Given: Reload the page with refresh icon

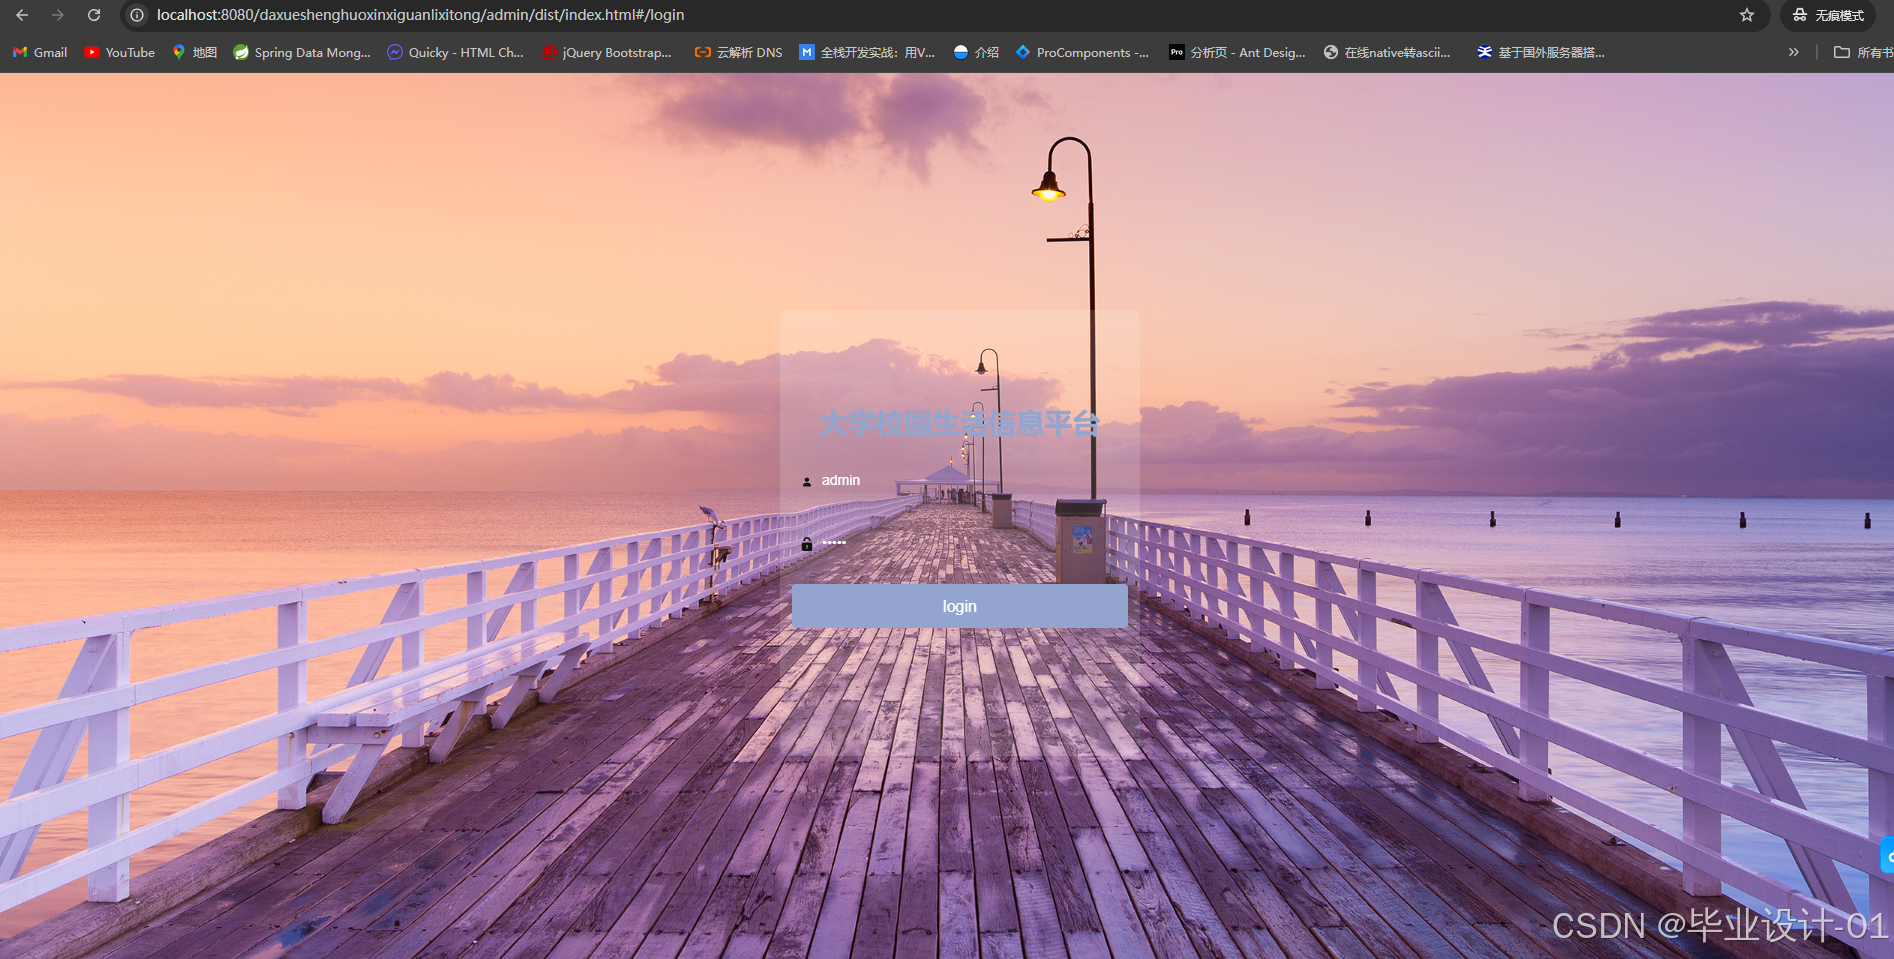Looking at the screenshot, I should click(x=94, y=15).
